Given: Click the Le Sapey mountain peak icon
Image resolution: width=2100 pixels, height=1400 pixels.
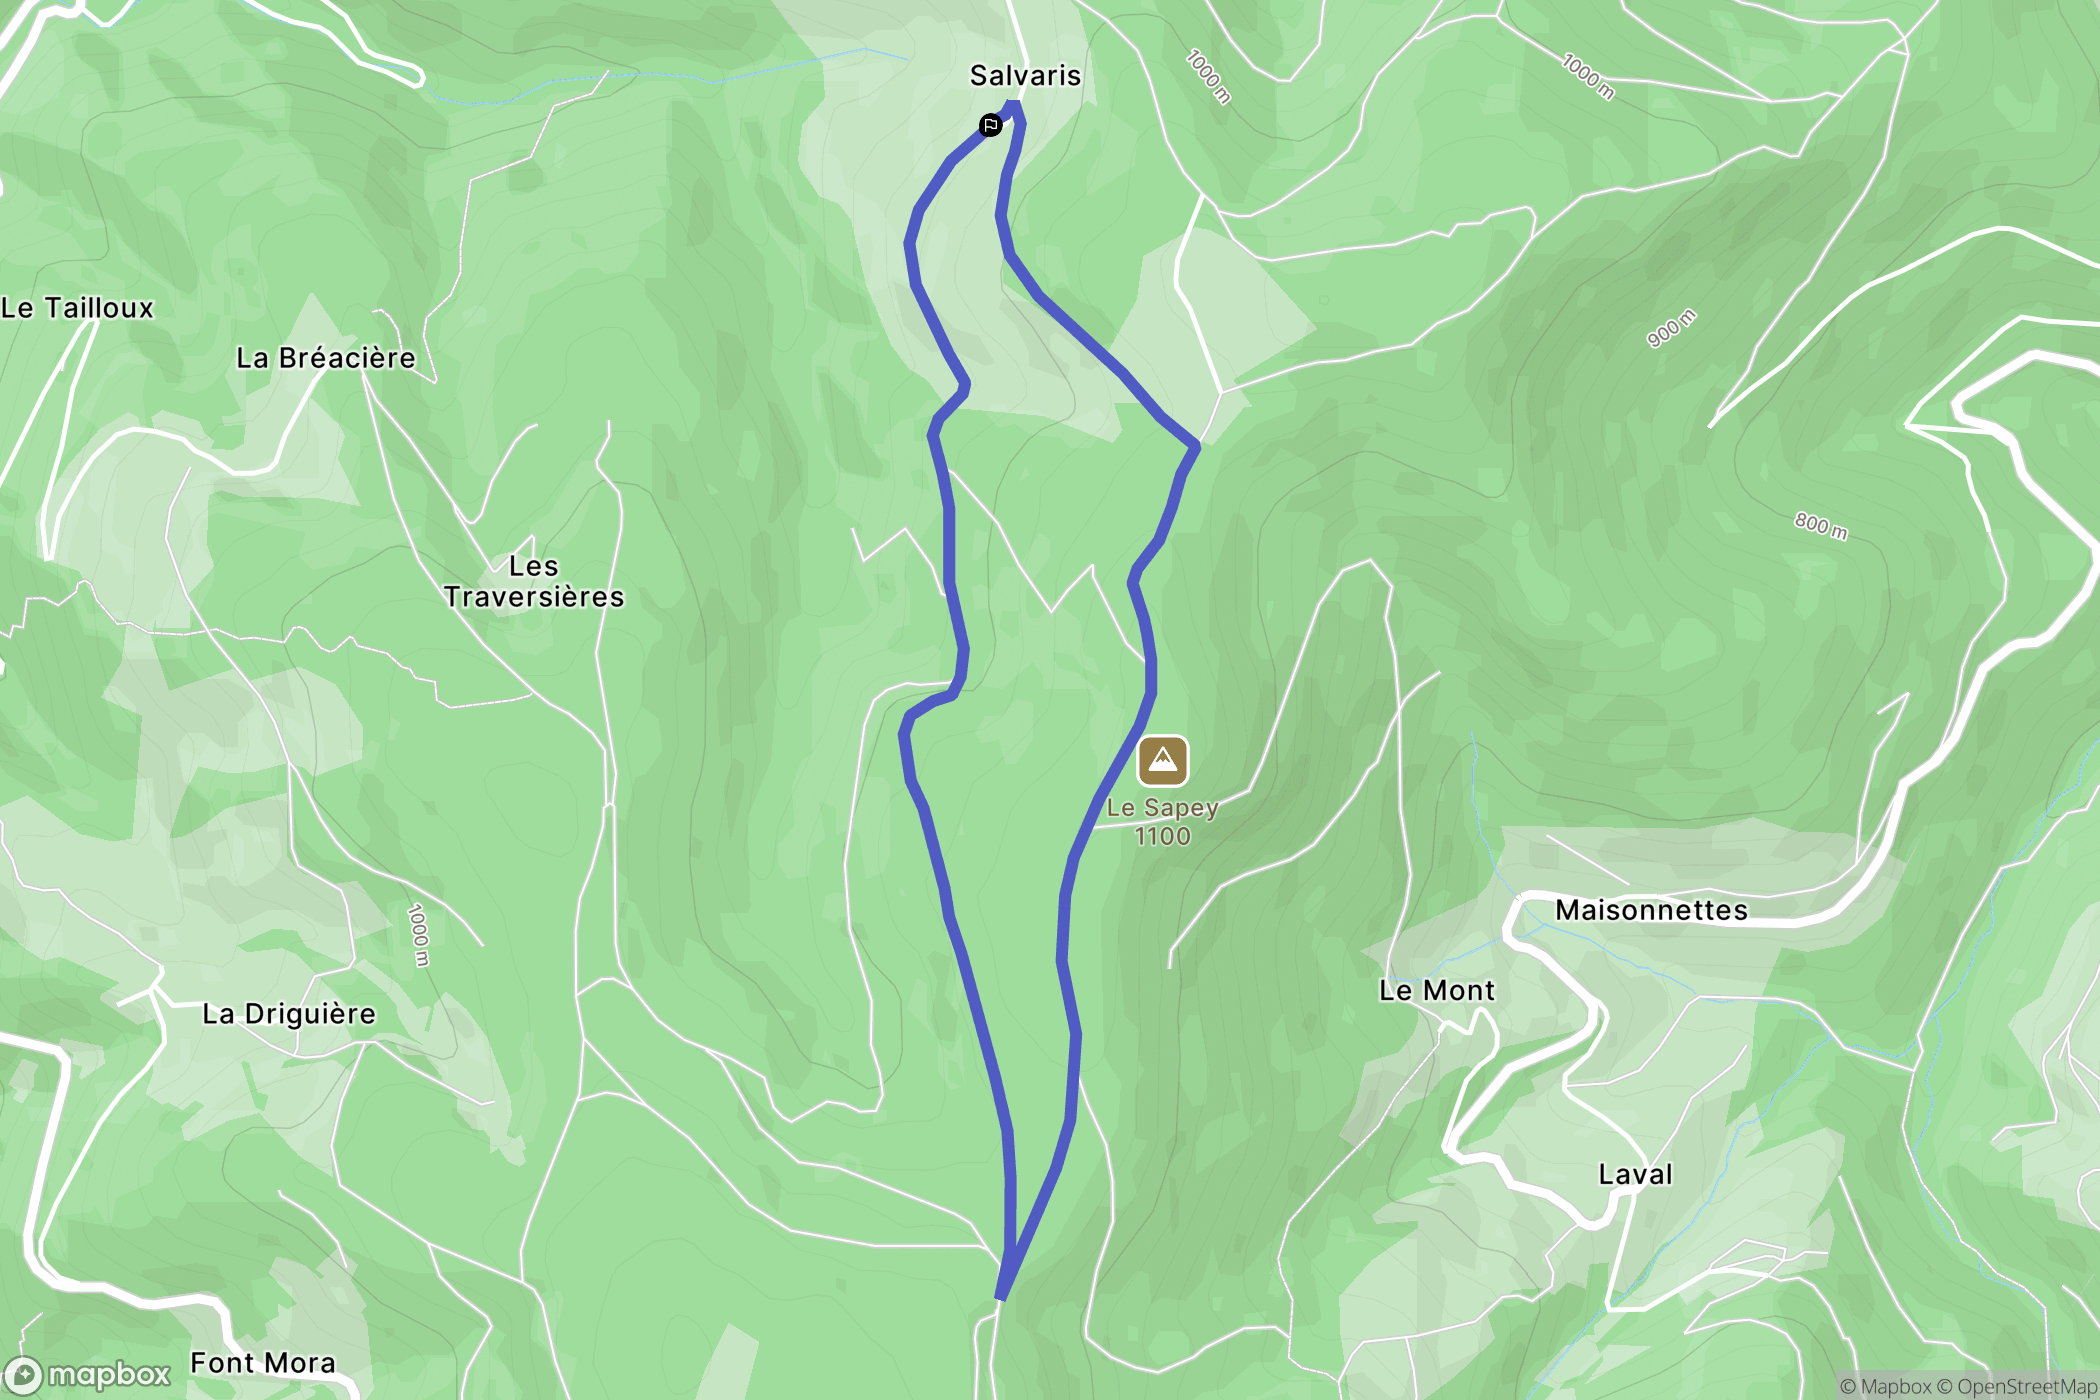Looking at the screenshot, I should click(1163, 762).
